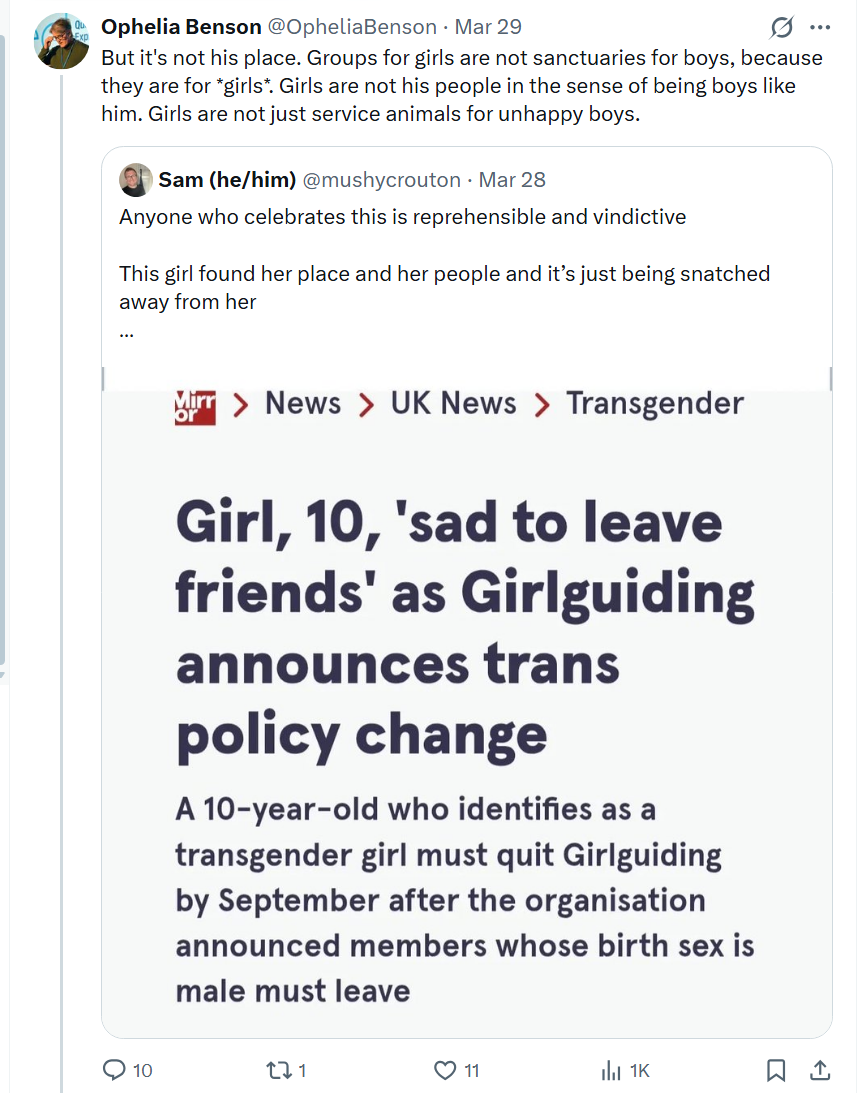Image resolution: width=863 pixels, height=1093 pixels.
Task: Open the share post menu
Action: pos(819,1070)
